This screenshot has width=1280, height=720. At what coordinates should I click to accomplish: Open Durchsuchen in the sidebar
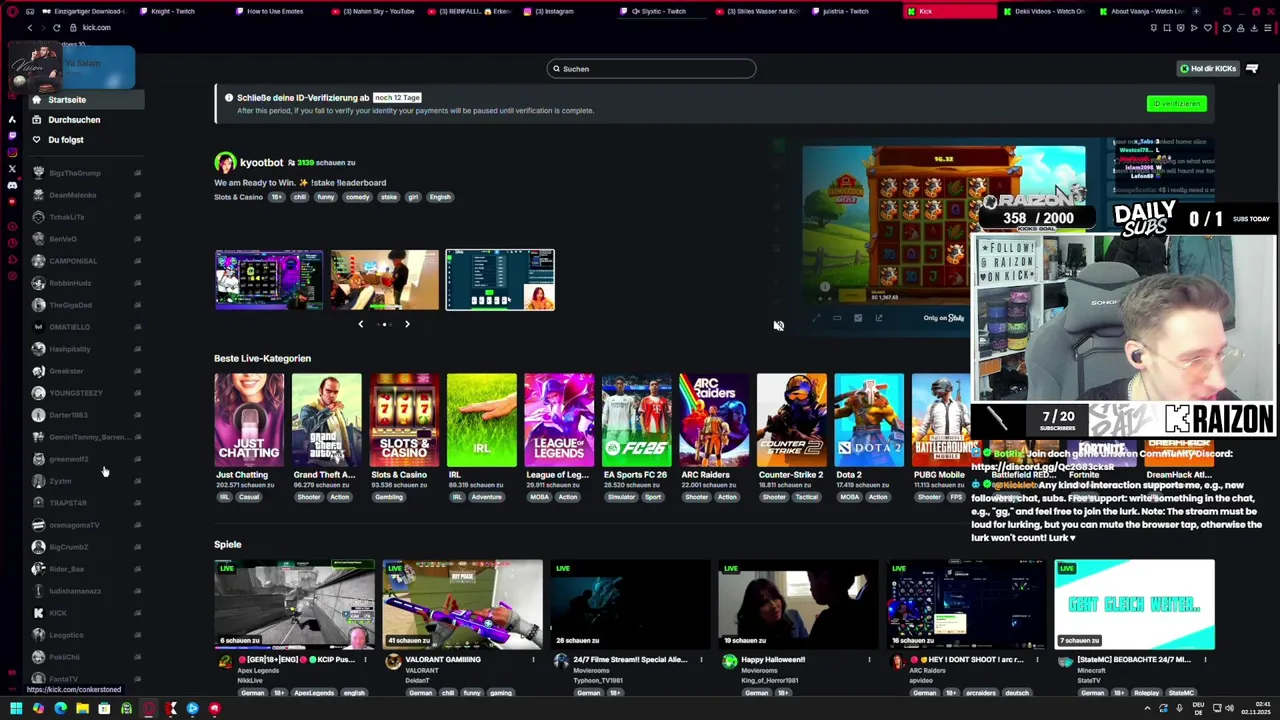coord(74,120)
